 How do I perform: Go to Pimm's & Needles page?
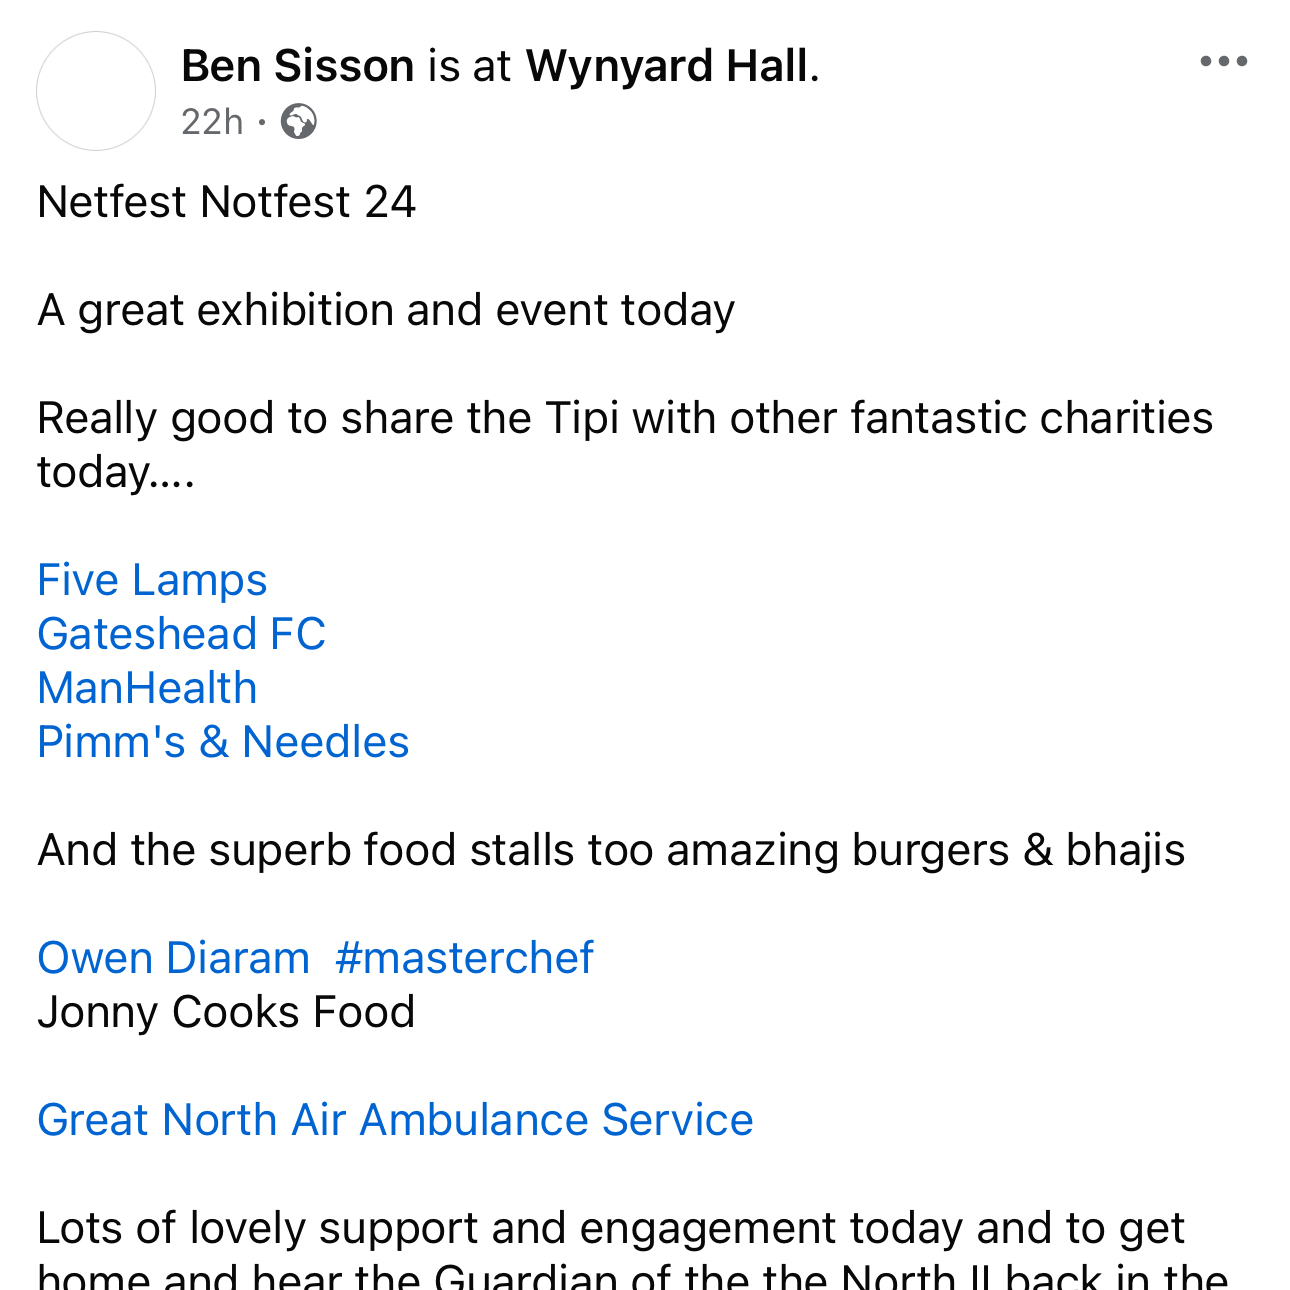pos(223,742)
